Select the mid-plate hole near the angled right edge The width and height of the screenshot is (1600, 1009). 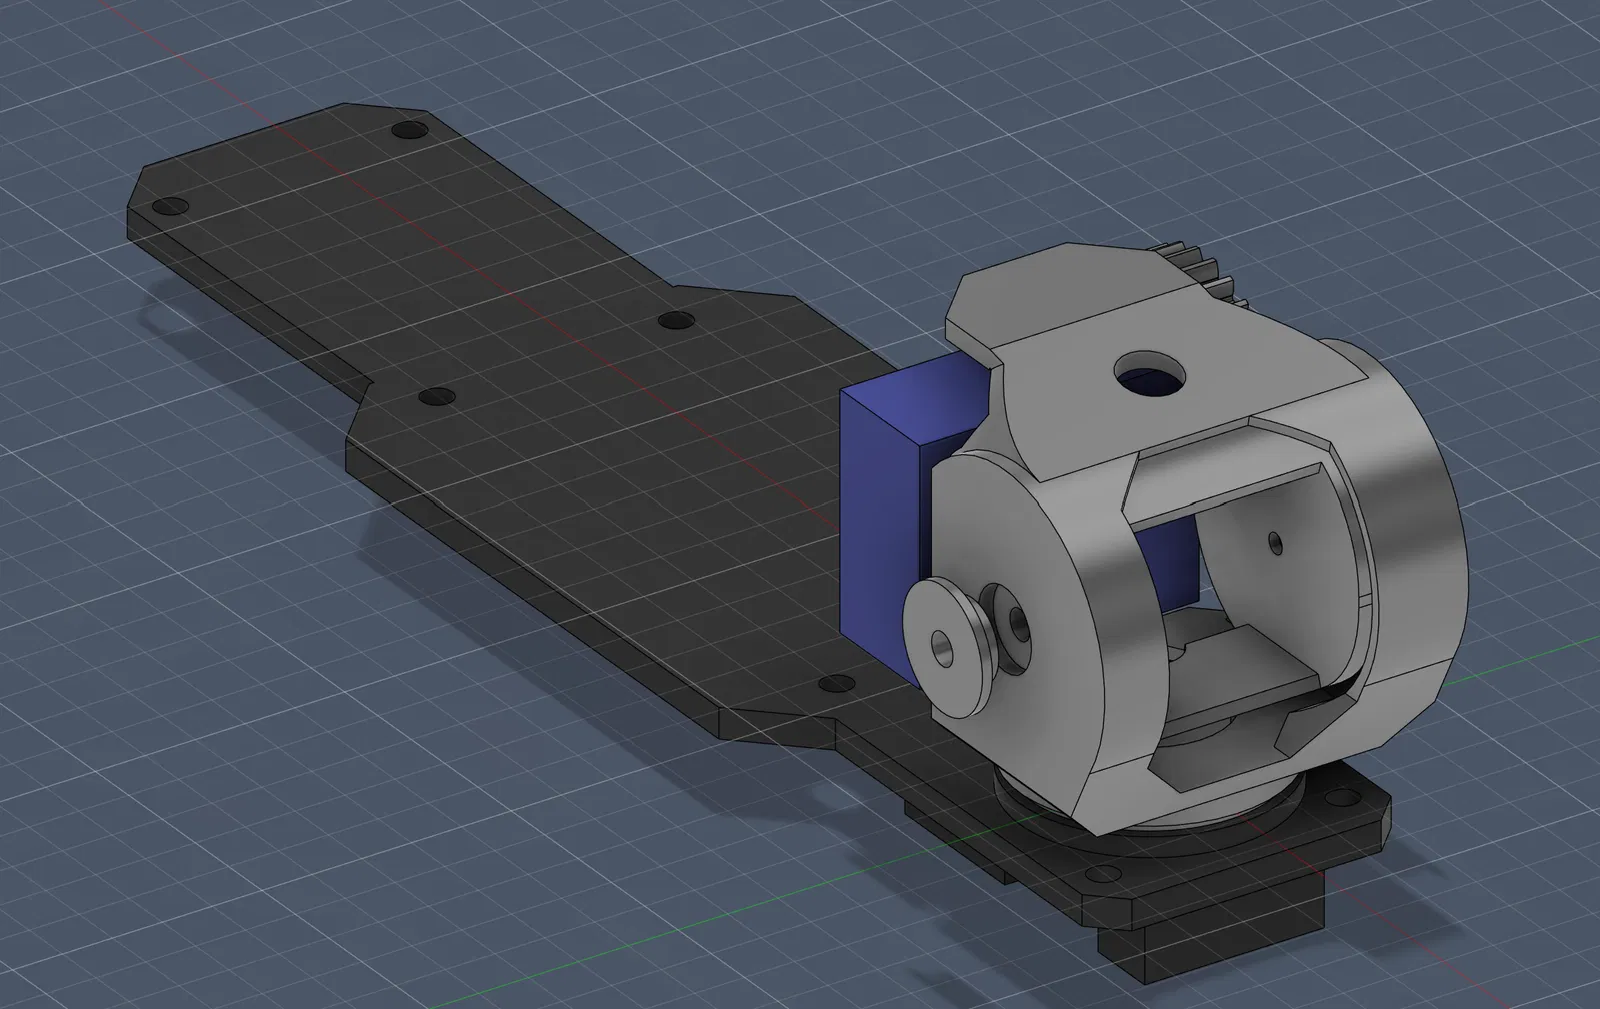click(x=677, y=320)
